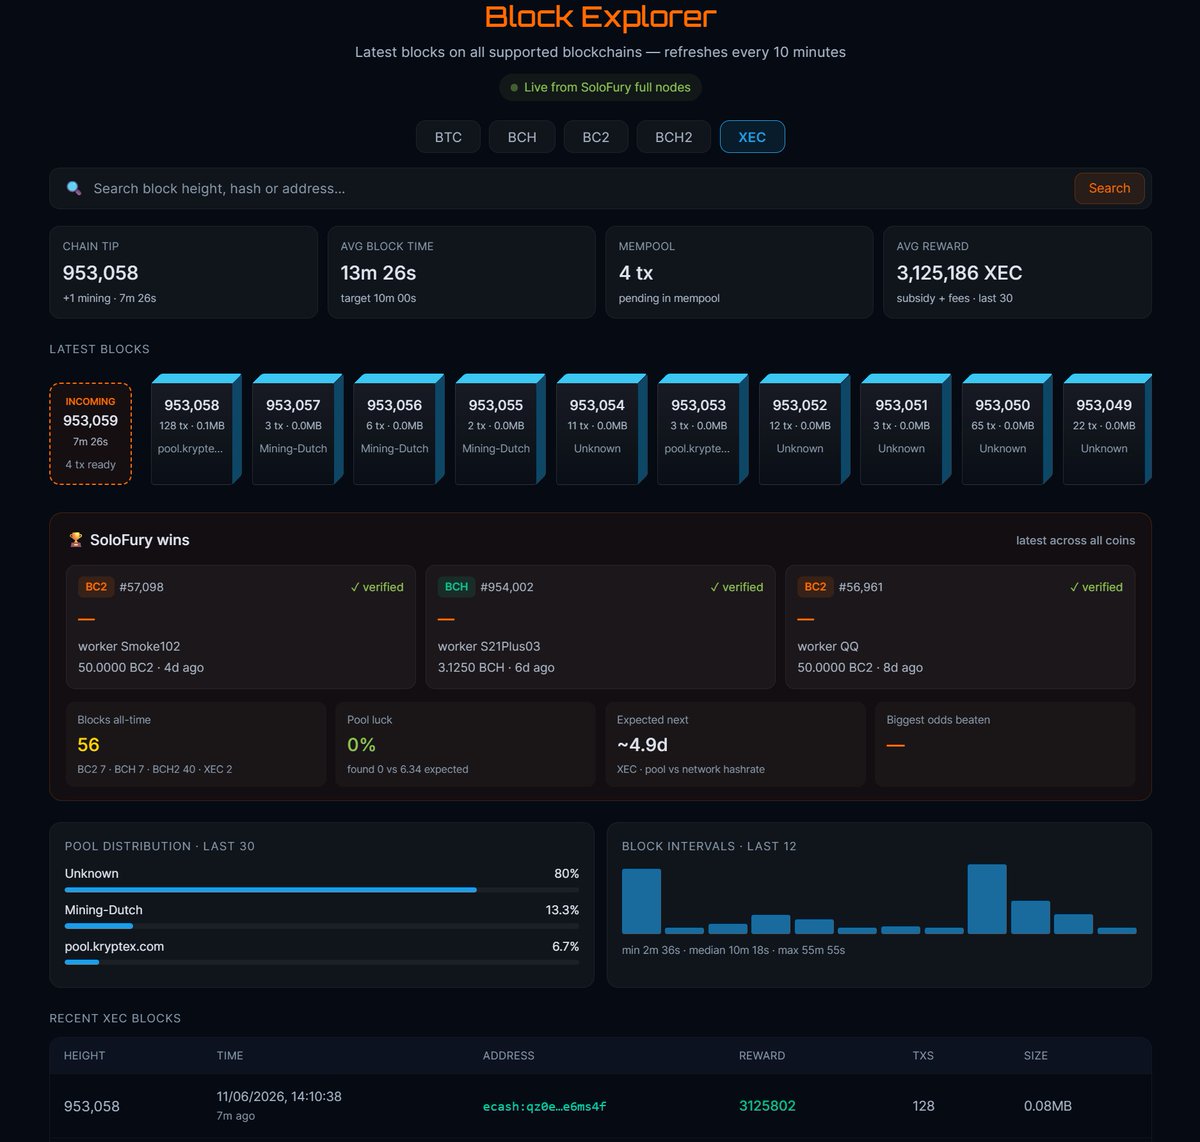Screen dimensions: 1200x1142
Task: Click the SIZE column header
Action: coord(1036,1056)
